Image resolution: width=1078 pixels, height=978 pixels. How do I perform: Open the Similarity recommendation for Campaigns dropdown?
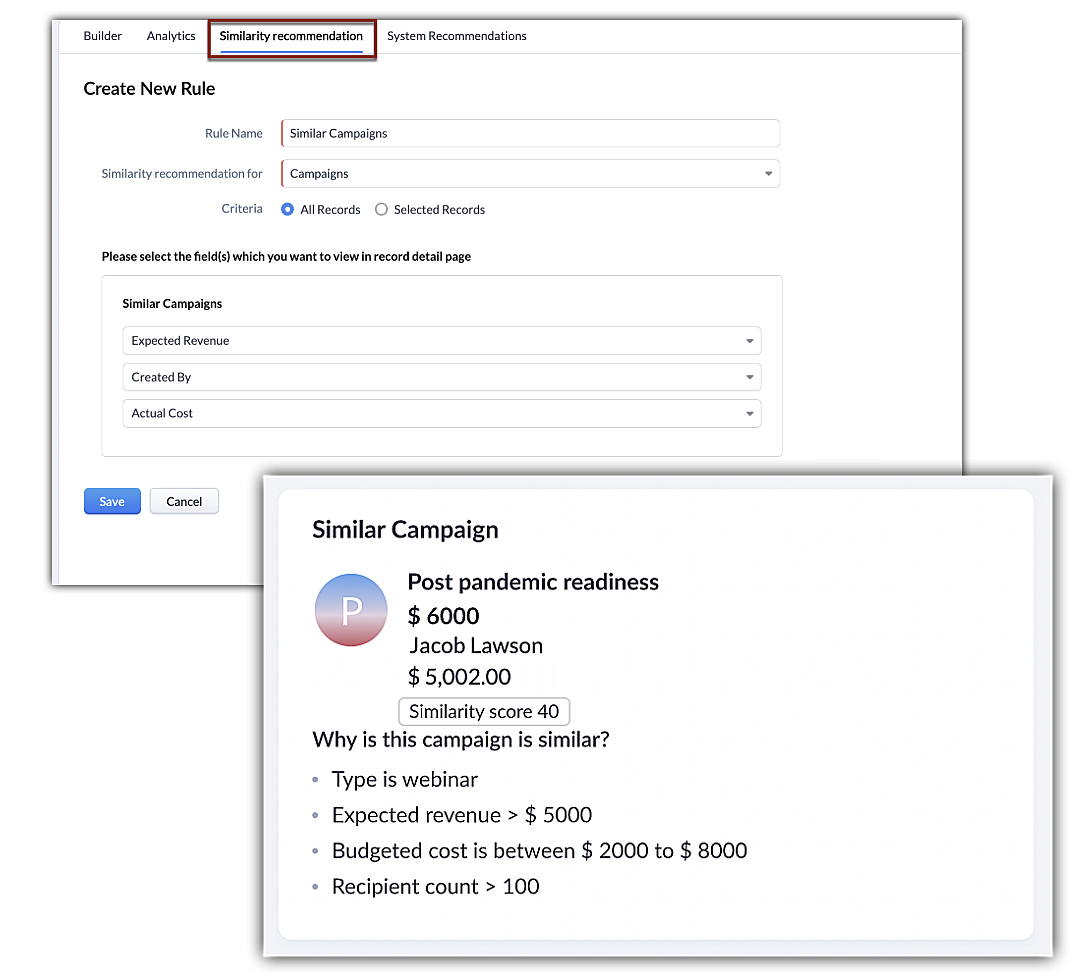530,174
